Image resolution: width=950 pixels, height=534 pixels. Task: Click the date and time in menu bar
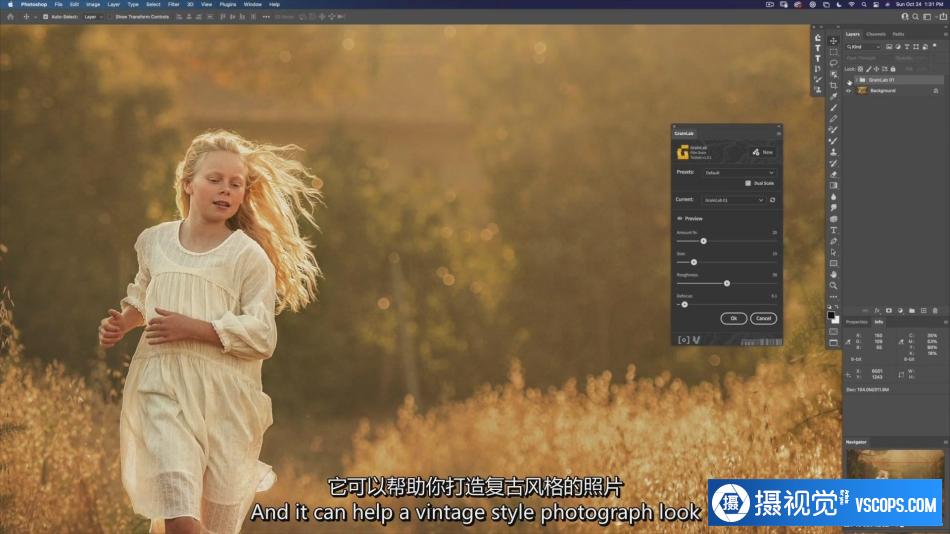(x=920, y=4)
